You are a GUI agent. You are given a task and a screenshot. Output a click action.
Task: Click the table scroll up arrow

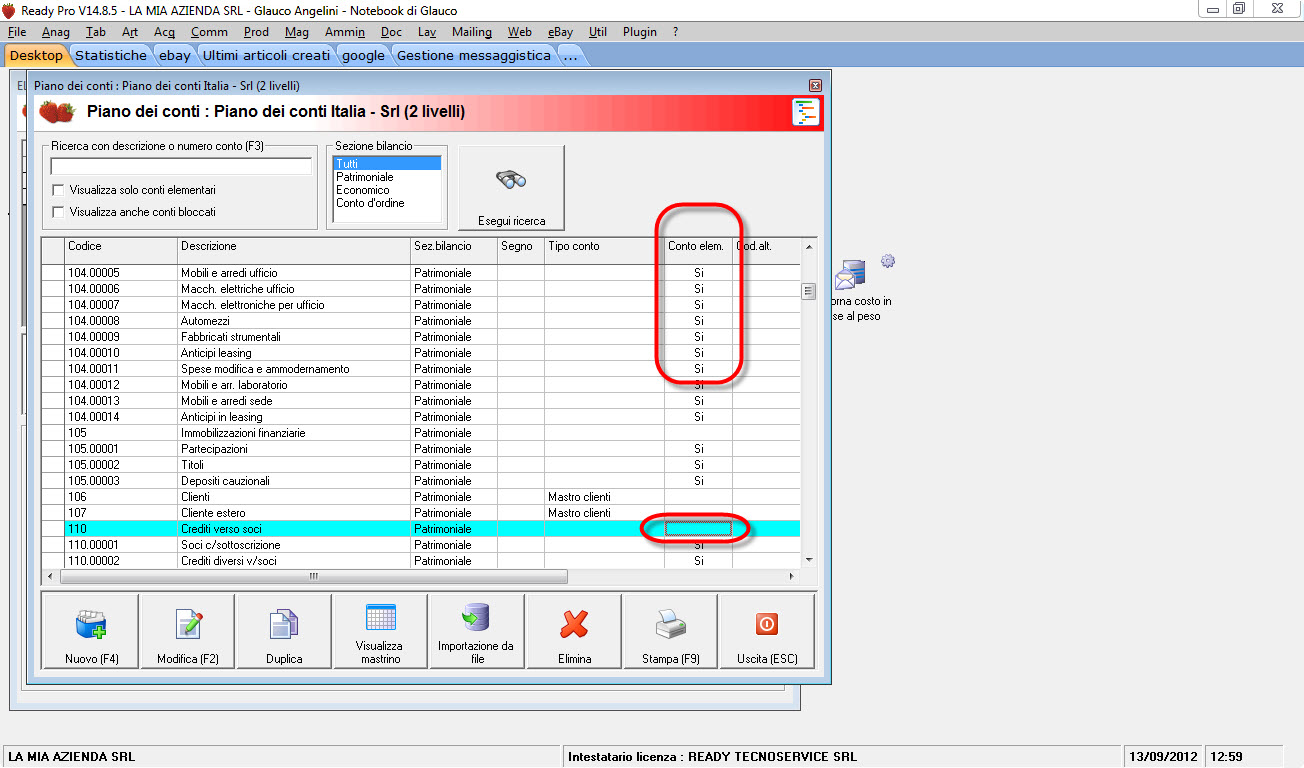808,247
